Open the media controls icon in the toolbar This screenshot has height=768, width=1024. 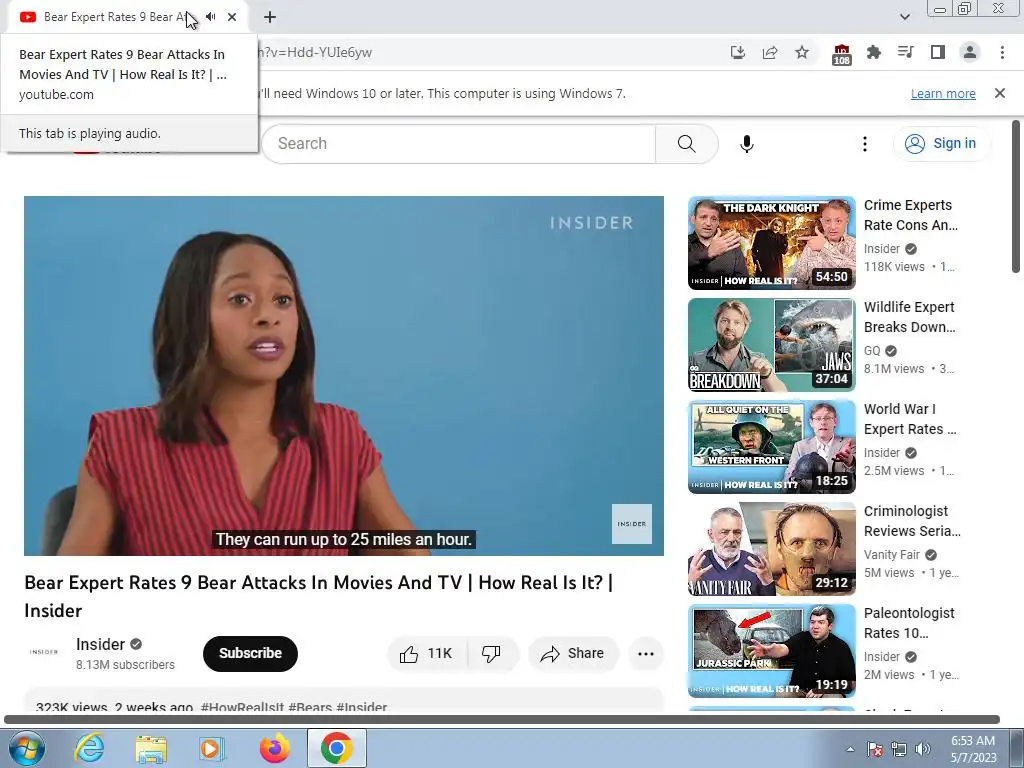(905, 52)
